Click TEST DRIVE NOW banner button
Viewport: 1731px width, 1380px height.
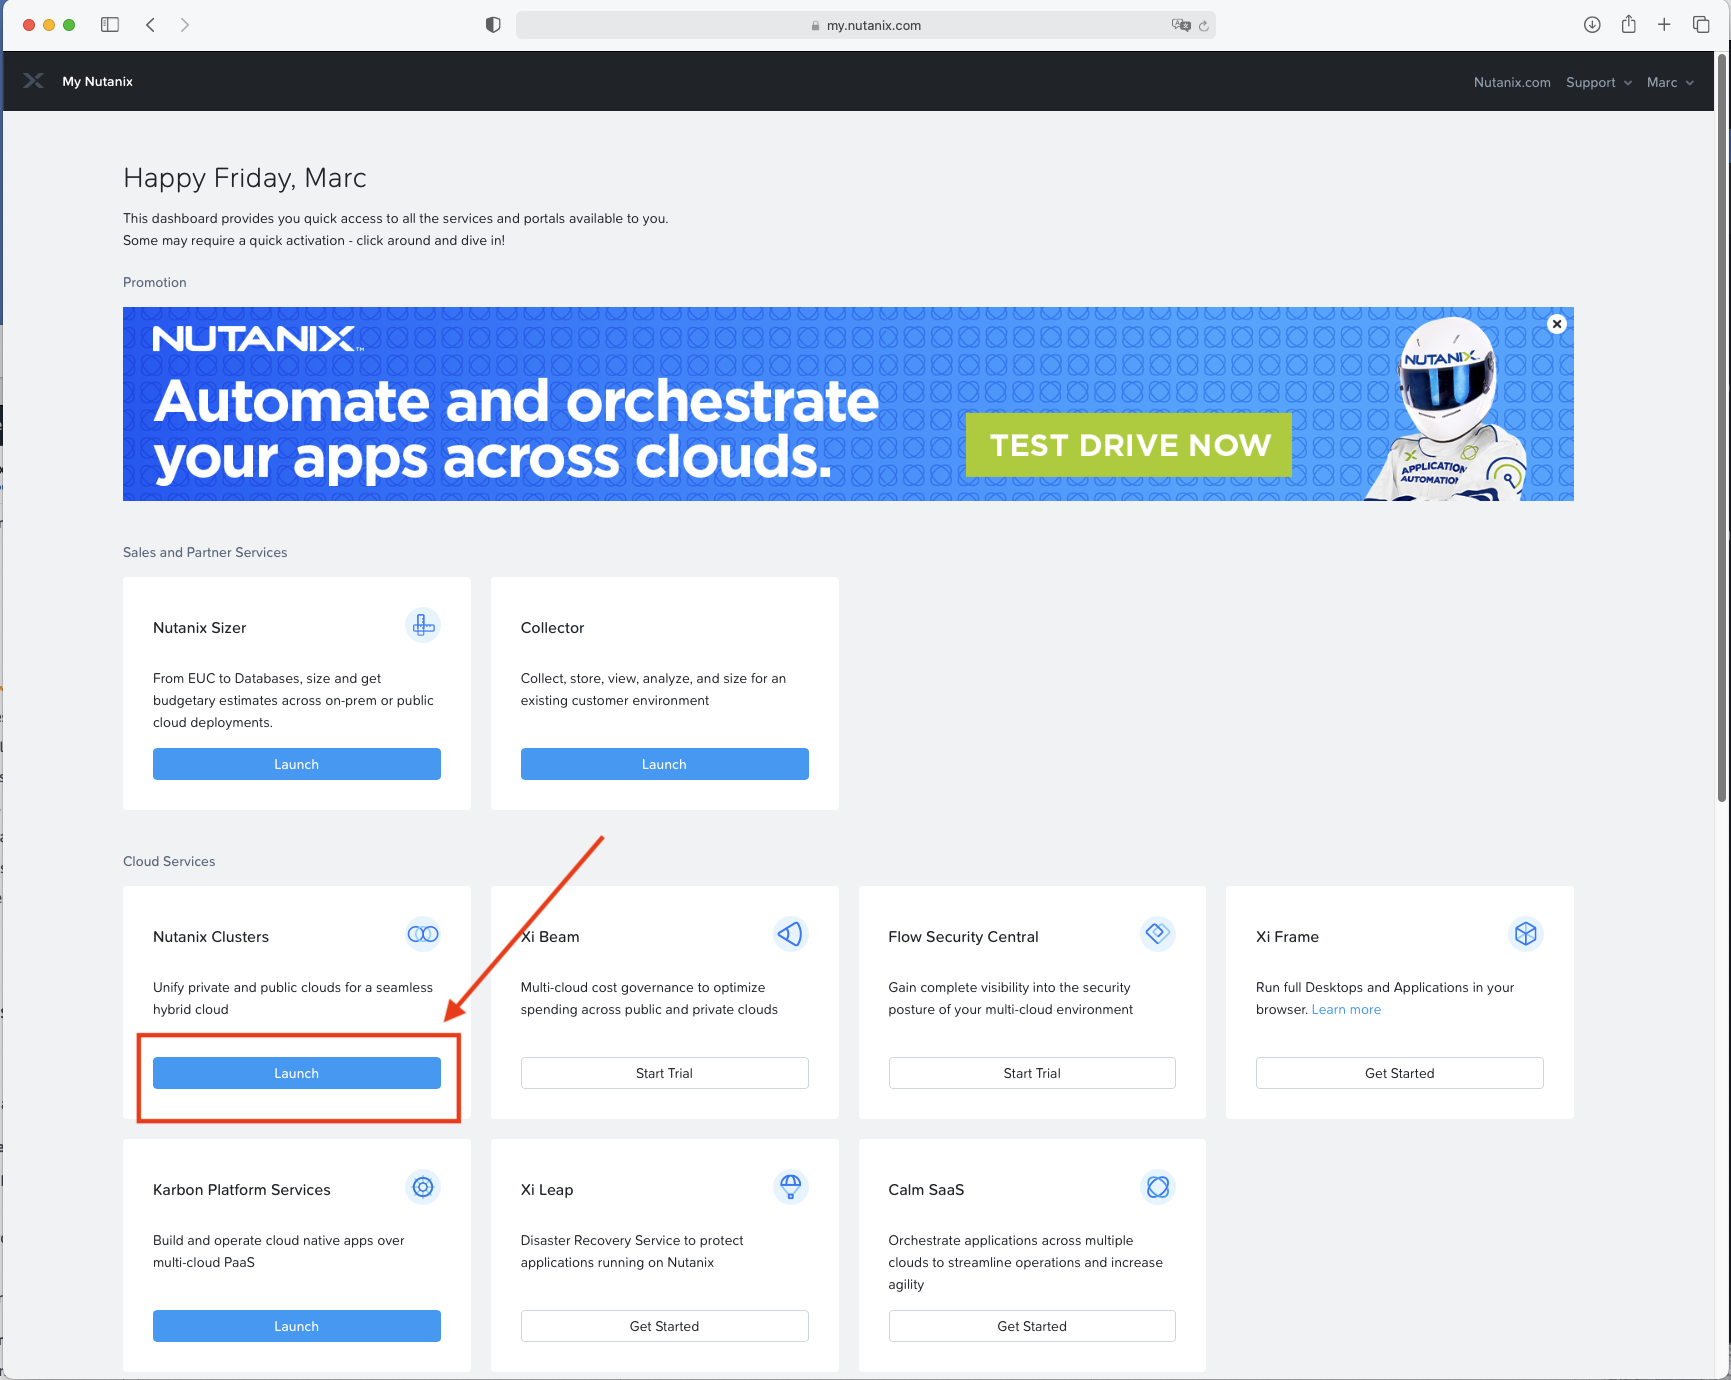coord(1129,445)
